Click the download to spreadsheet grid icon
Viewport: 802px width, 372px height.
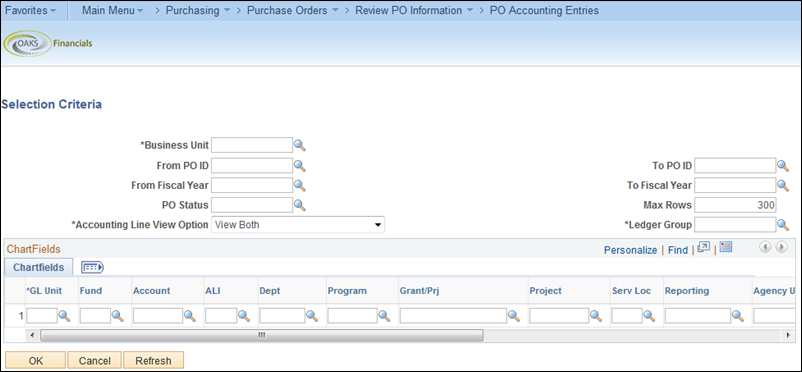coord(726,248)
